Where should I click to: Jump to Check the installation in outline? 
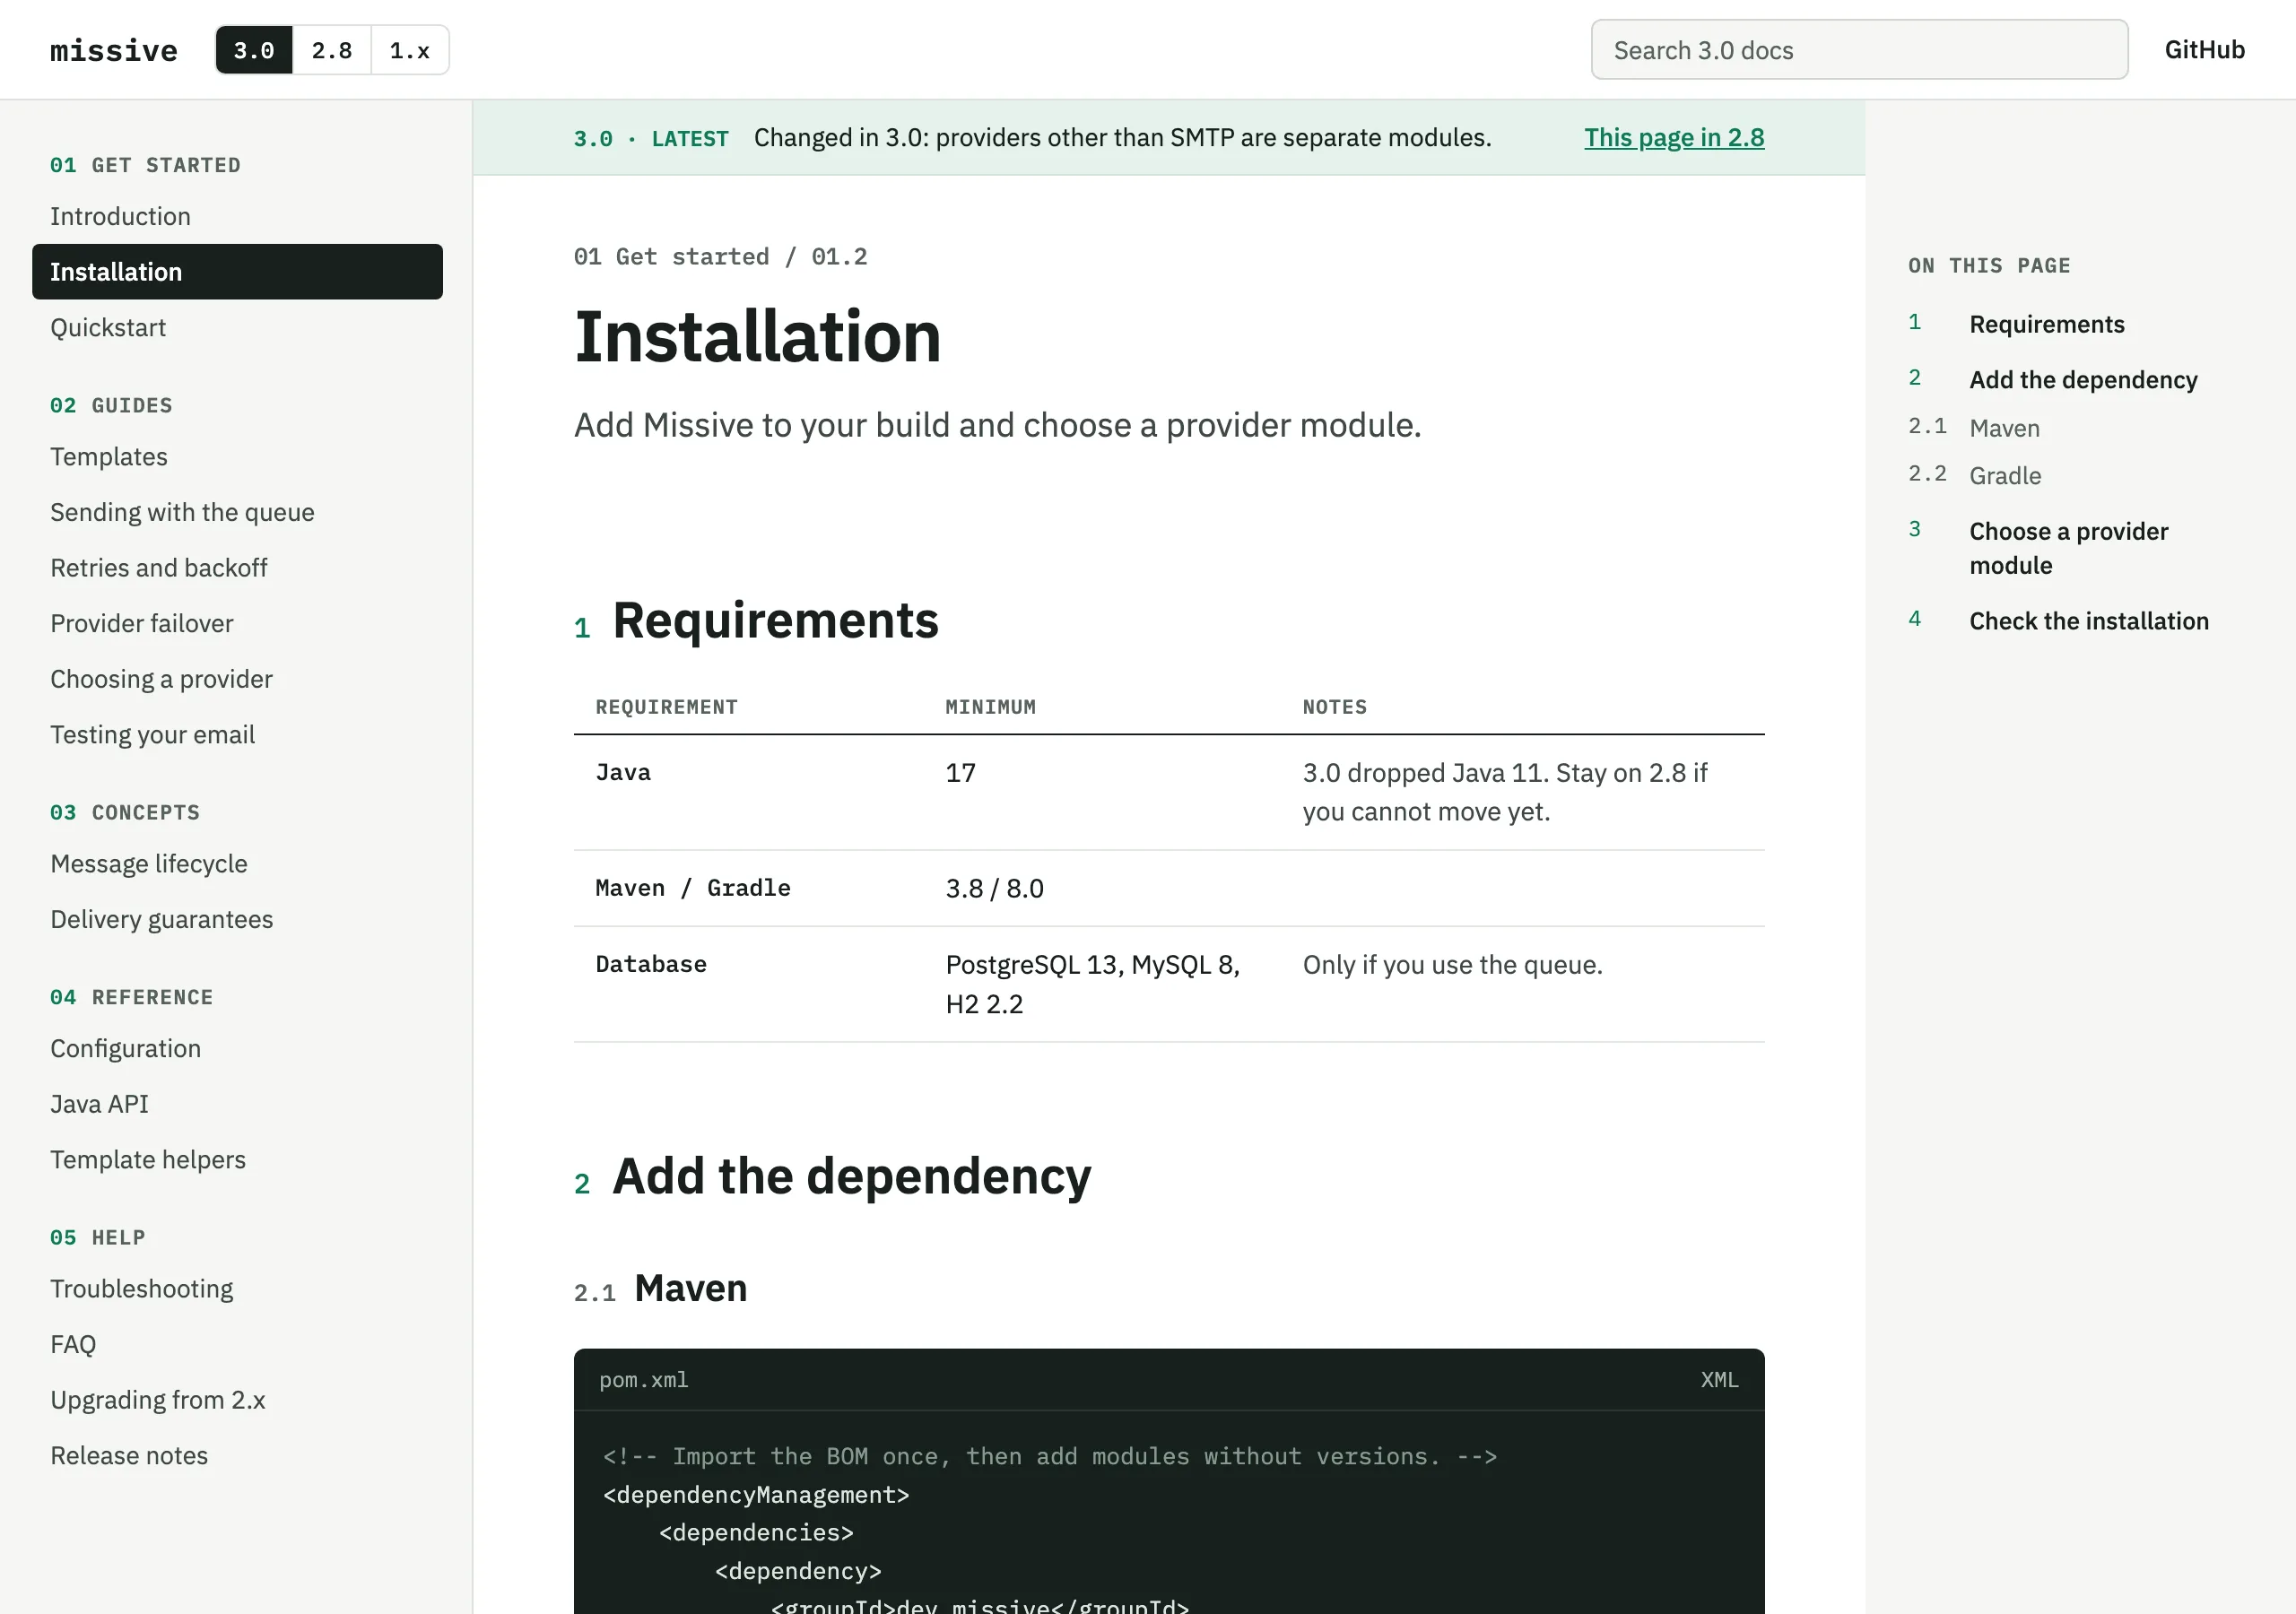pos(2088,621)
